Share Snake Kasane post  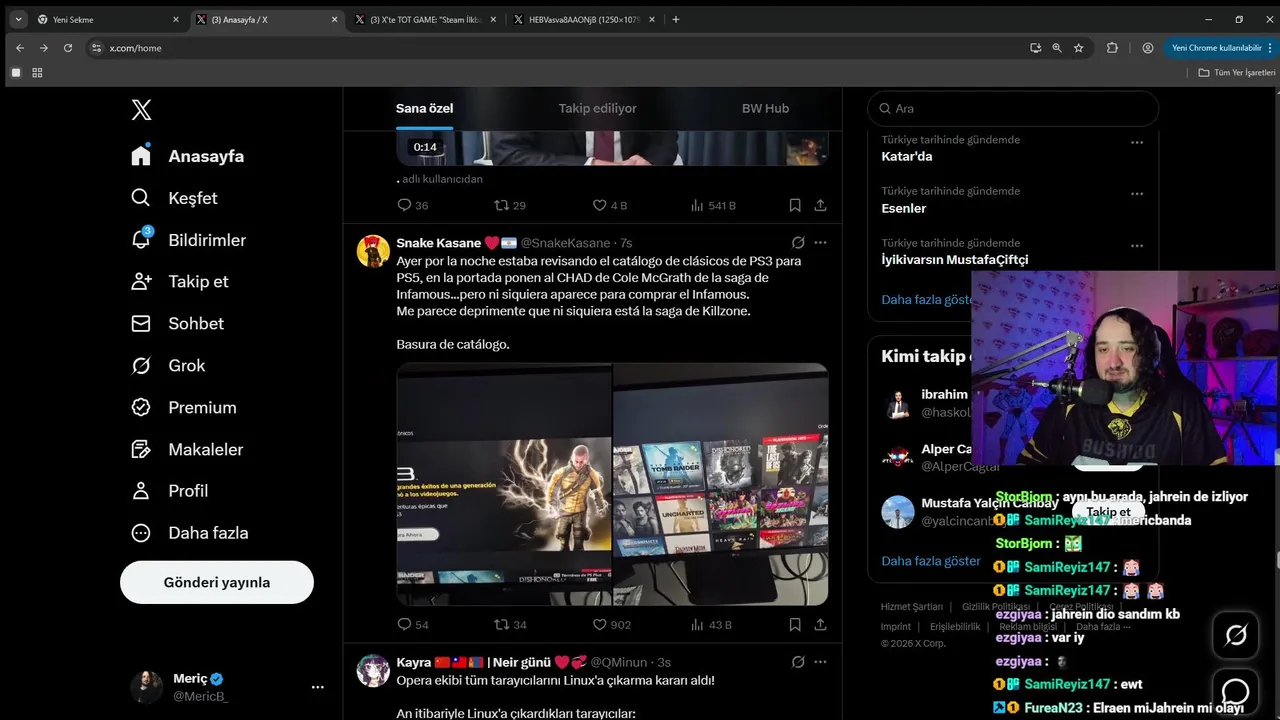pos(821,625)
